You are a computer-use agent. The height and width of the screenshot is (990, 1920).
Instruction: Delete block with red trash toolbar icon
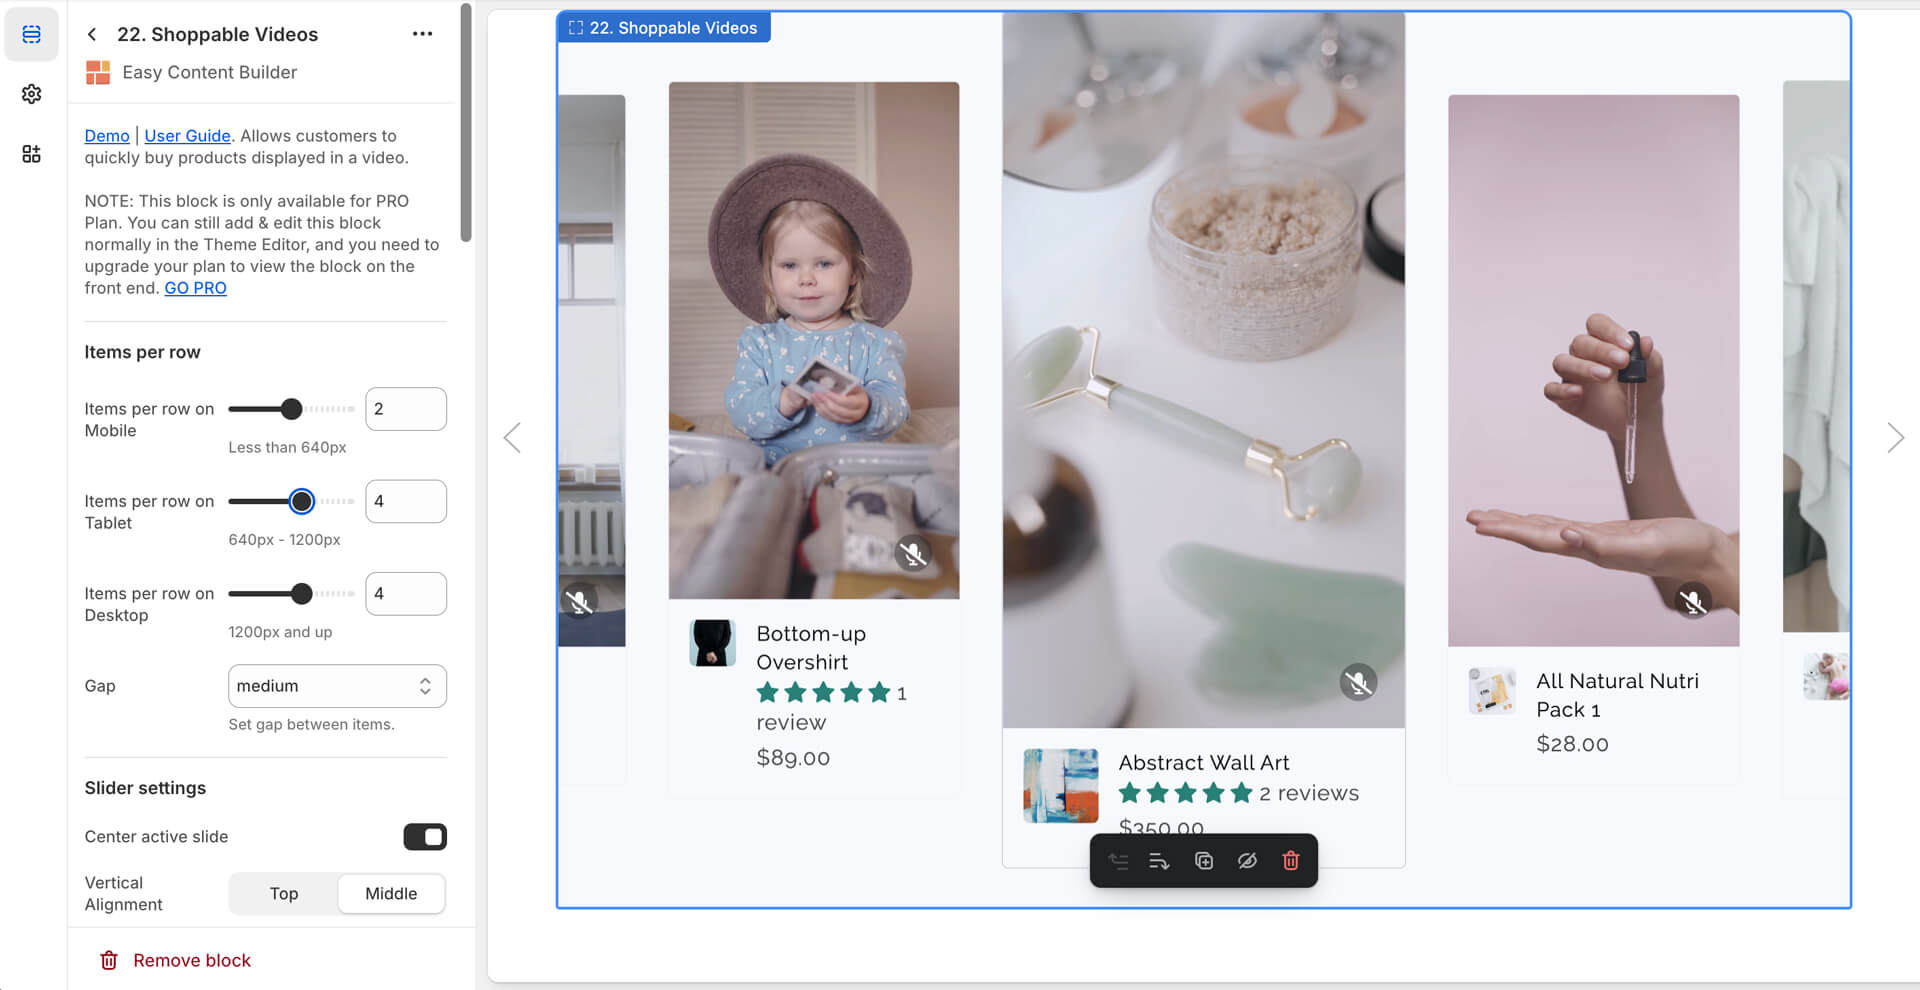pos(1290,861)
